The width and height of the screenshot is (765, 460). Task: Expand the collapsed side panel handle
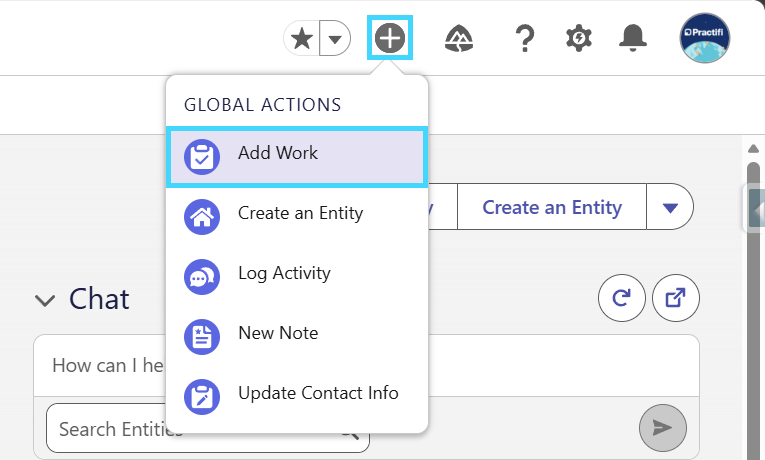tap(755, 209)
